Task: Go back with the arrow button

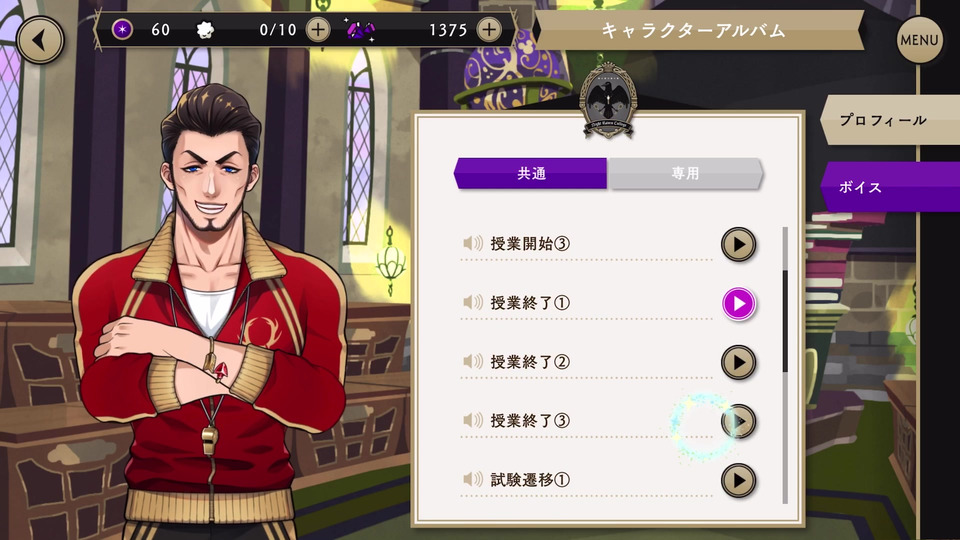Action: (40, 40)
